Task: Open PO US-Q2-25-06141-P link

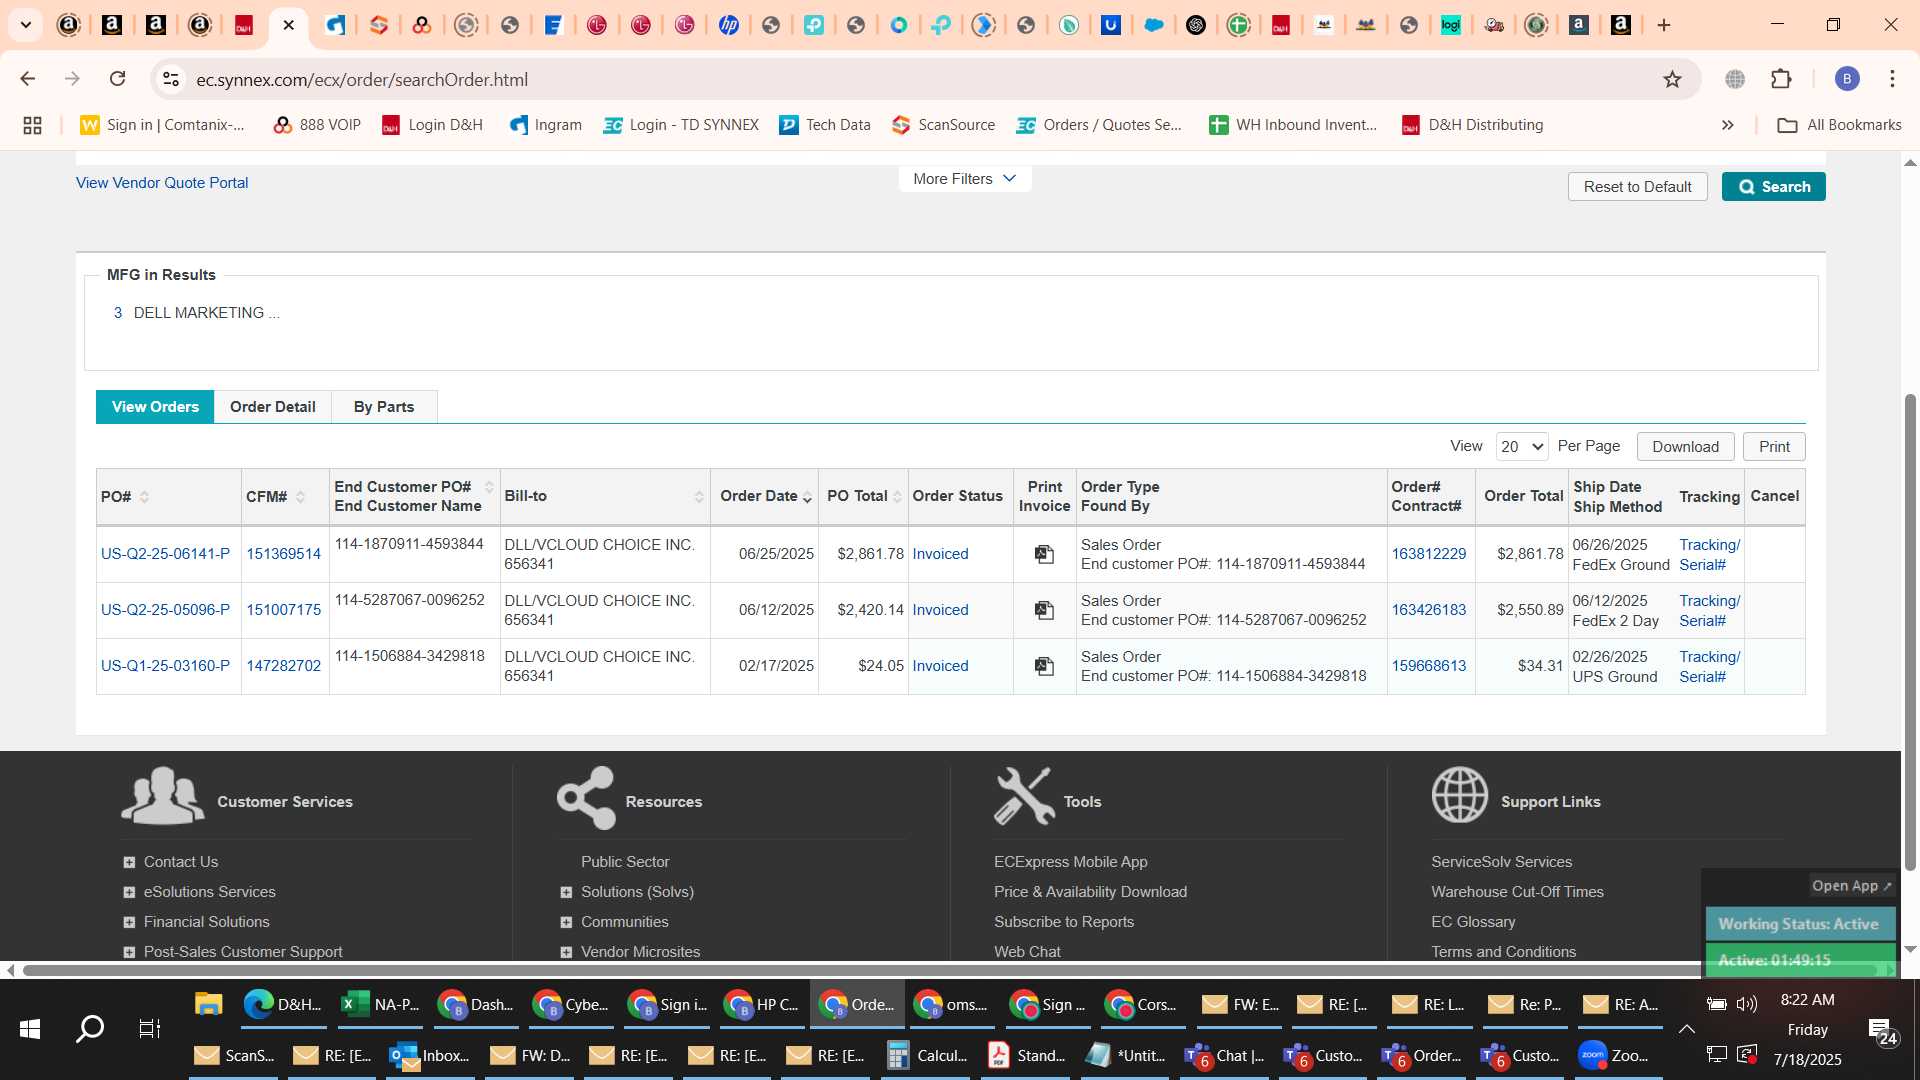Action: click(x=165, y=554)
